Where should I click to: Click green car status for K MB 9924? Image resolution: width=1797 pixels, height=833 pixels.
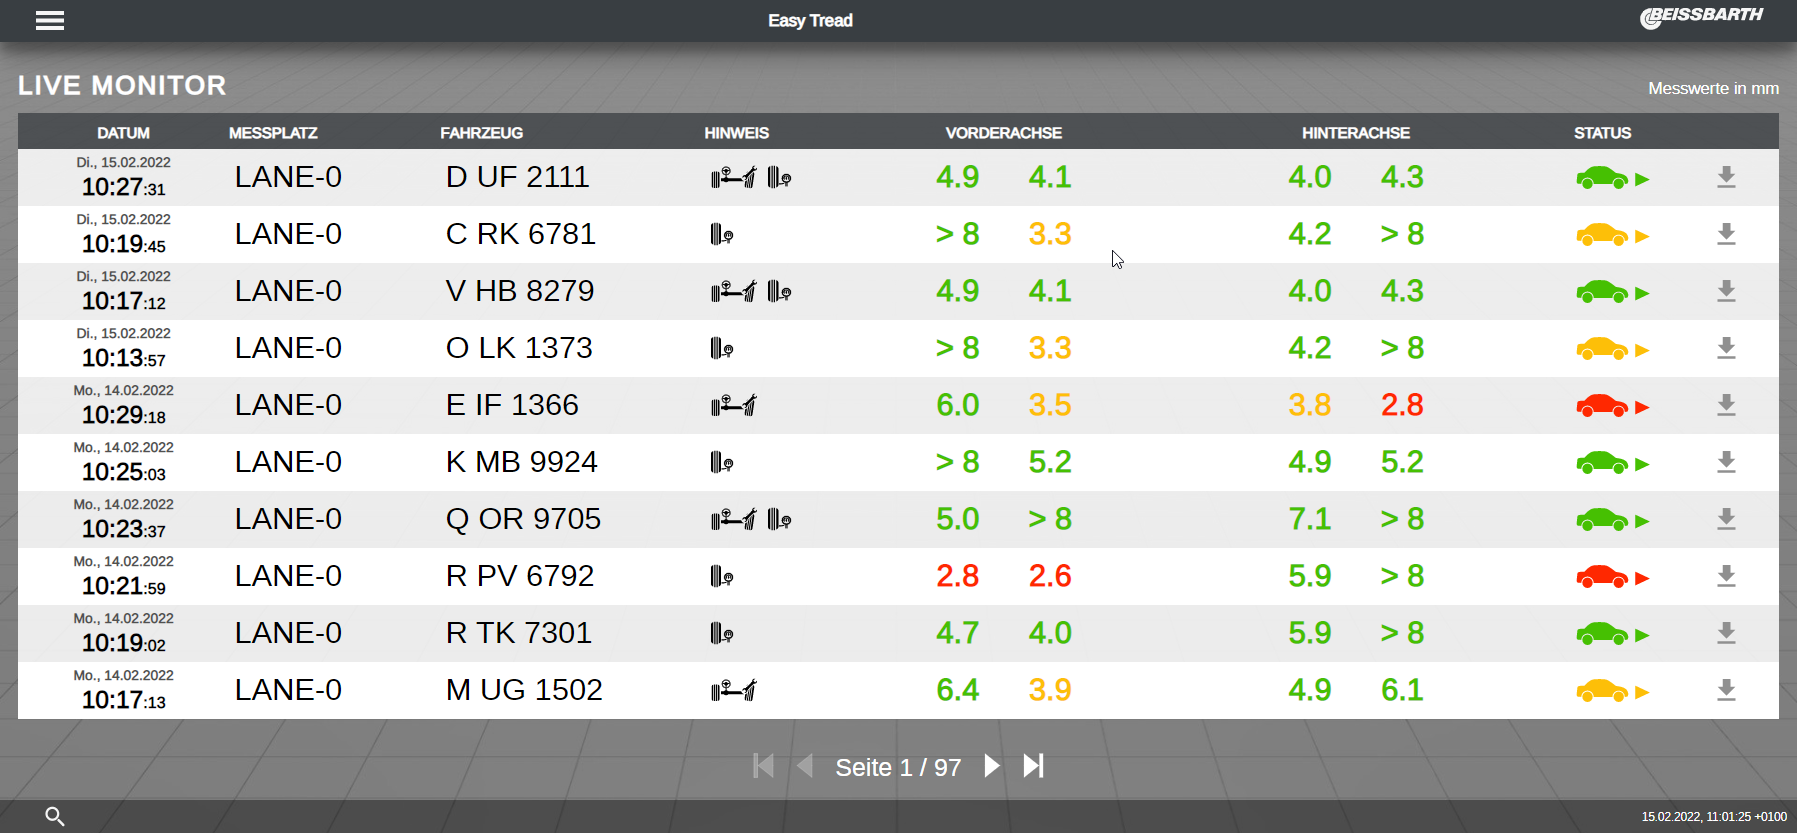point(1602,462)
